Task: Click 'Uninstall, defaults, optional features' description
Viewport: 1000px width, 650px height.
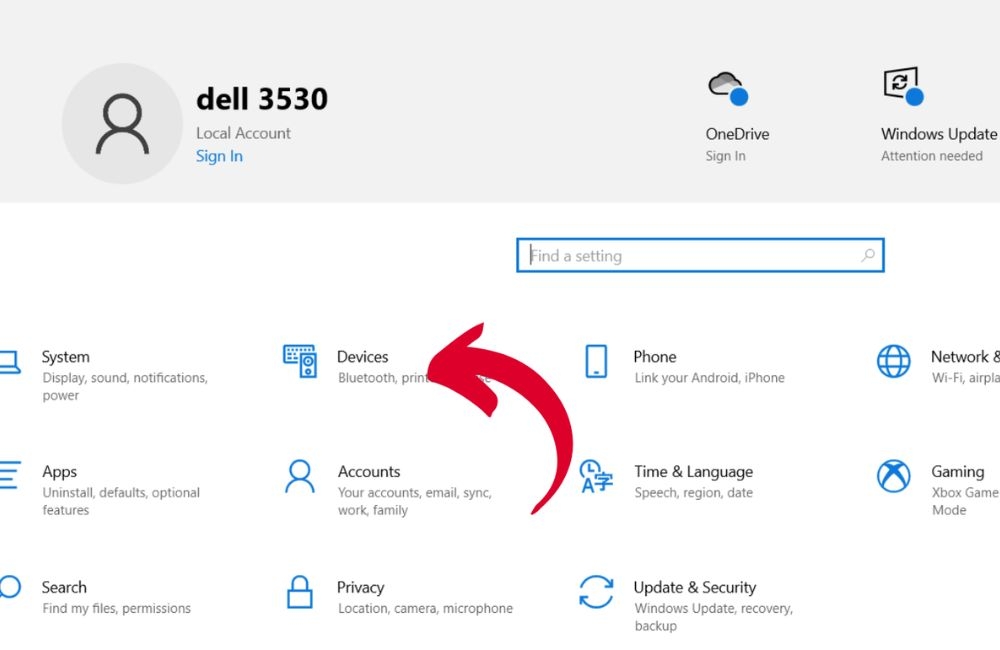Action: [x=121, y=501]
